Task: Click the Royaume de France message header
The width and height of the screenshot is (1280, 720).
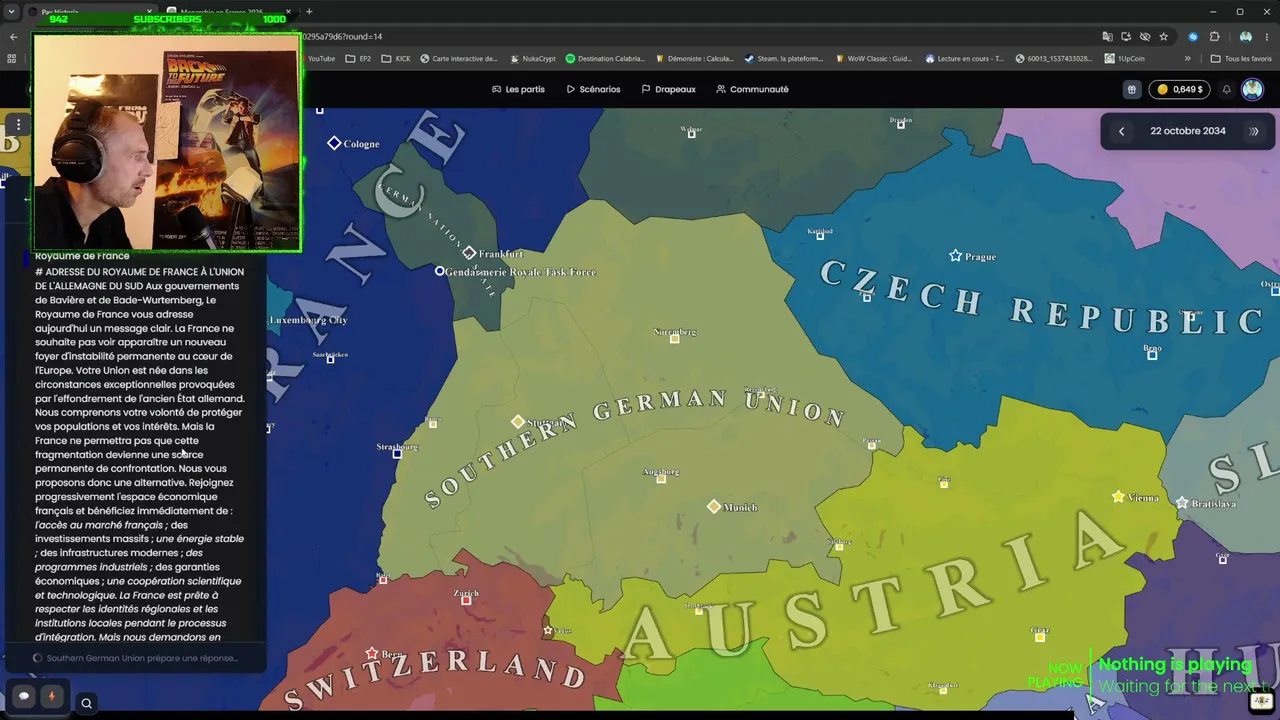Action: 82,256
